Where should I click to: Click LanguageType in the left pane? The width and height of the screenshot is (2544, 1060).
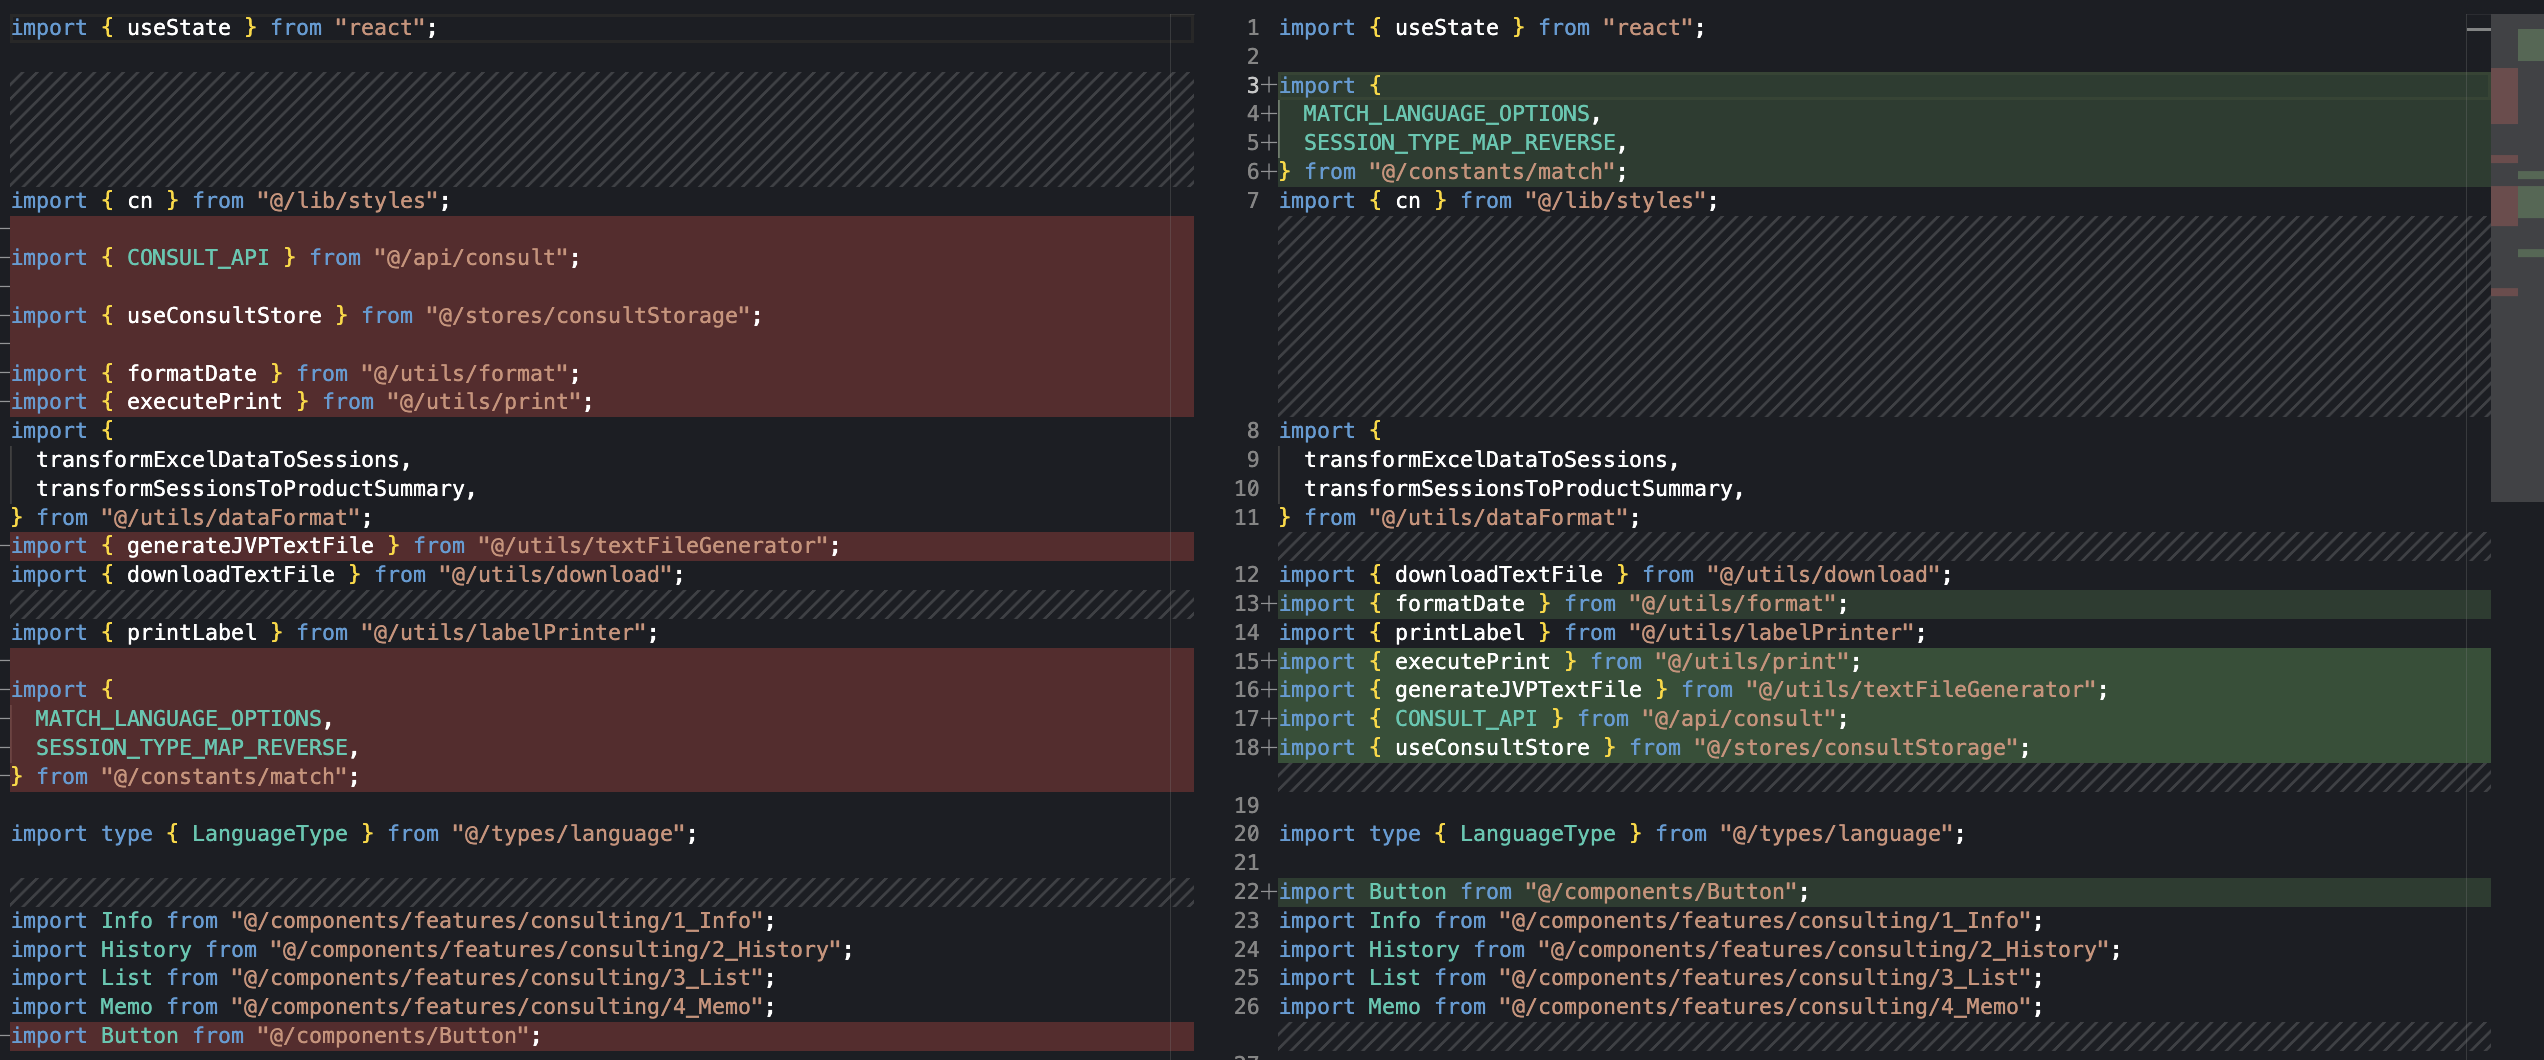point(269,834)
